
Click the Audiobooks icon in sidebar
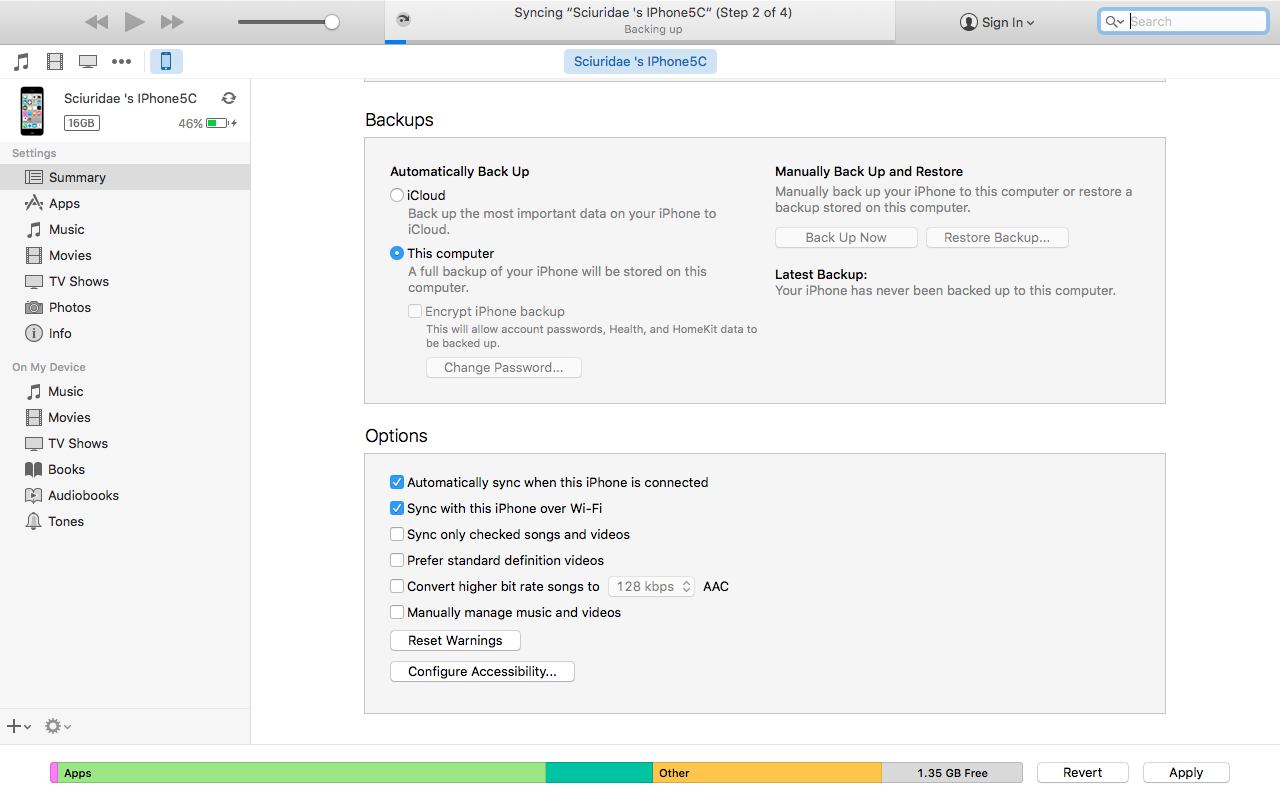[x=34, y=495]
